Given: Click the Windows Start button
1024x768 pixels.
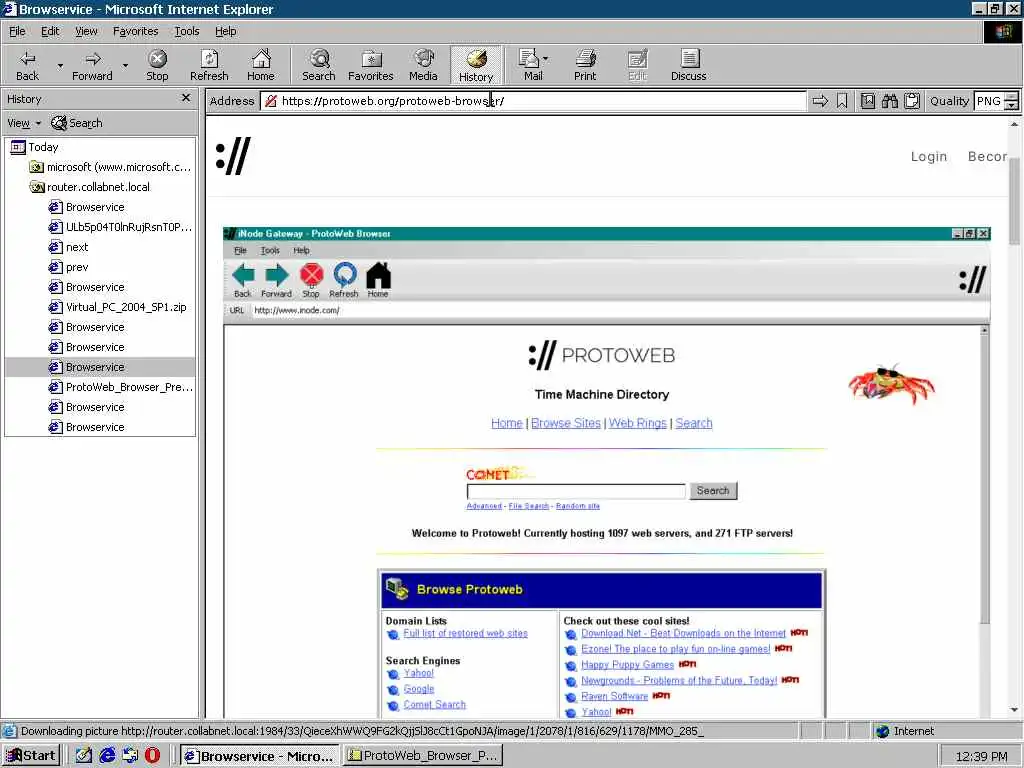Looking at the screenshot, I should click(31, 756).
